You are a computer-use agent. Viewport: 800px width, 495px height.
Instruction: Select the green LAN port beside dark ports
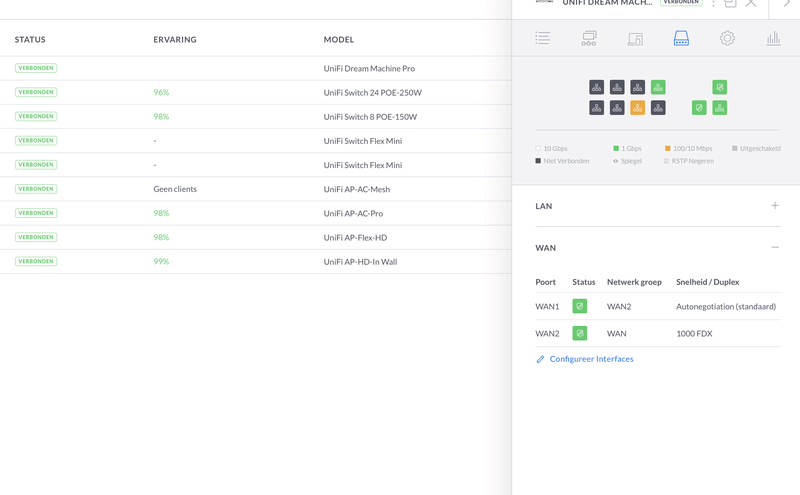click(x=658, y=87)
